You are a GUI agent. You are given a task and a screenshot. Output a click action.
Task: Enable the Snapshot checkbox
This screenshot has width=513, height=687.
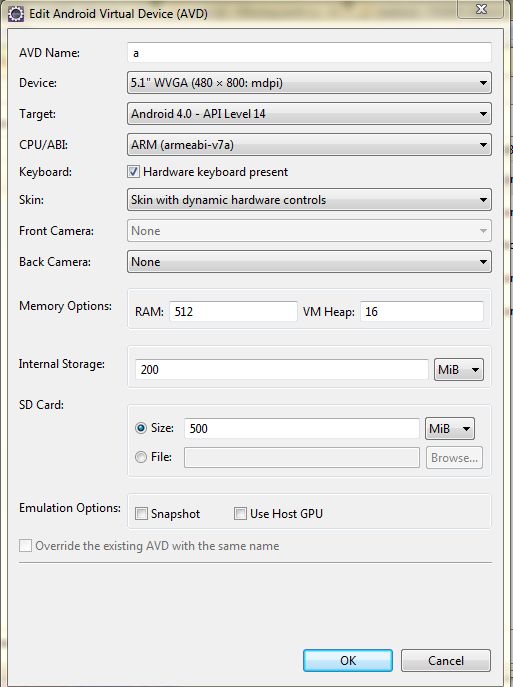141,513
